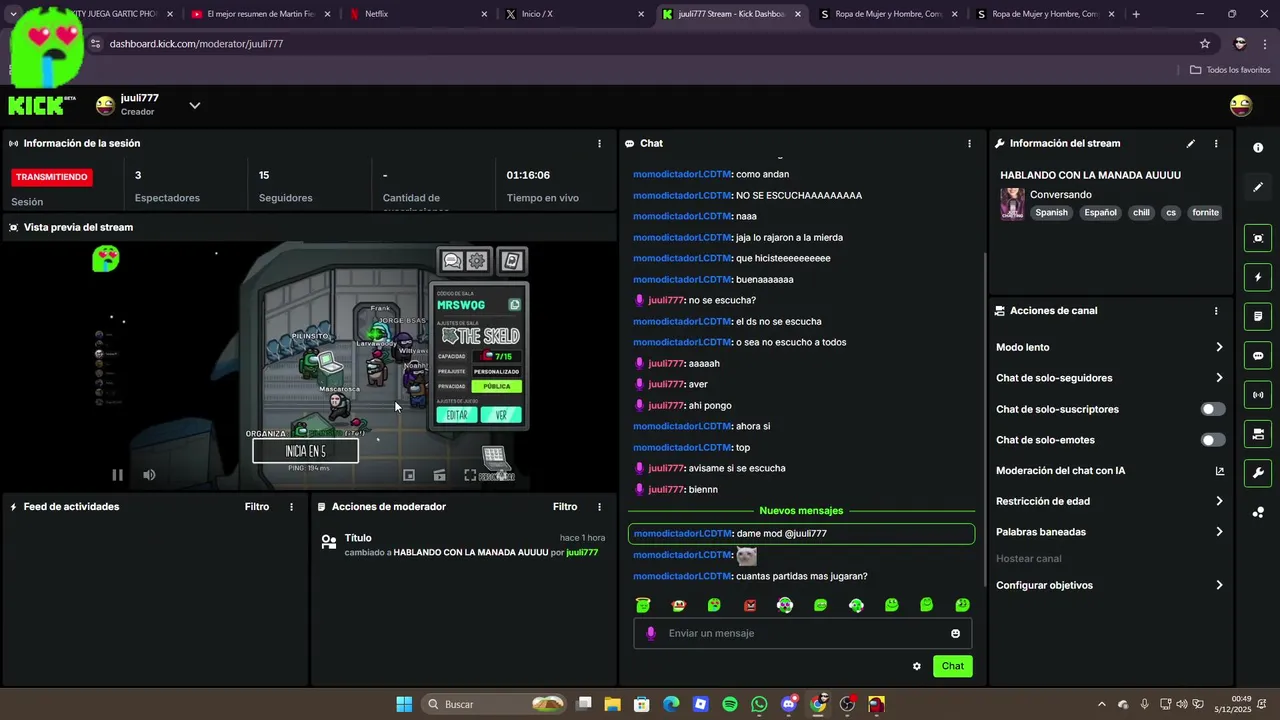This screenshot has width=1280, height=720.
Task: Switch to El mejor resumen de Martin tab
Action: 260,14
